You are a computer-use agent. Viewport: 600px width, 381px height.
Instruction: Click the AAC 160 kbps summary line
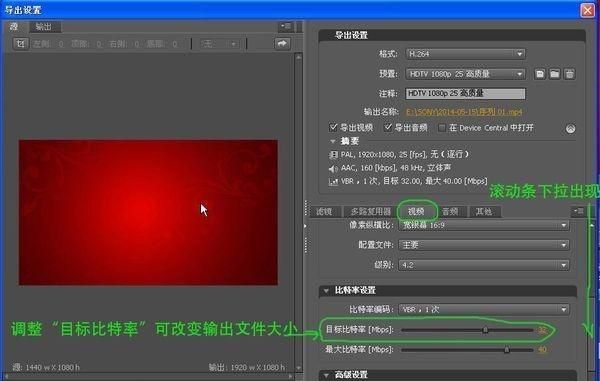click(x=396, y=168)
